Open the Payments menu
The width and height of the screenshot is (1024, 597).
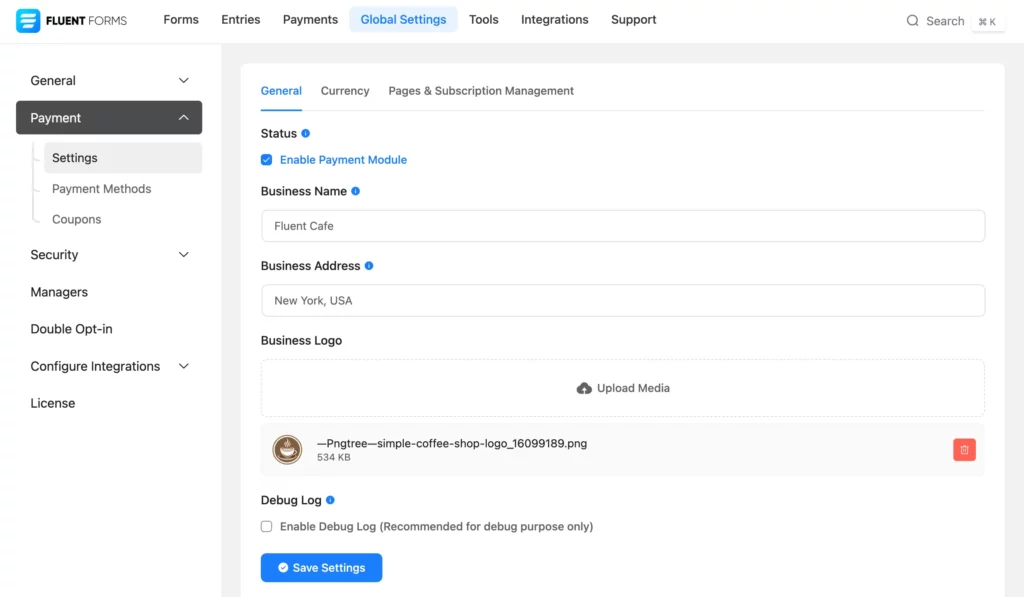pos(310,20)
